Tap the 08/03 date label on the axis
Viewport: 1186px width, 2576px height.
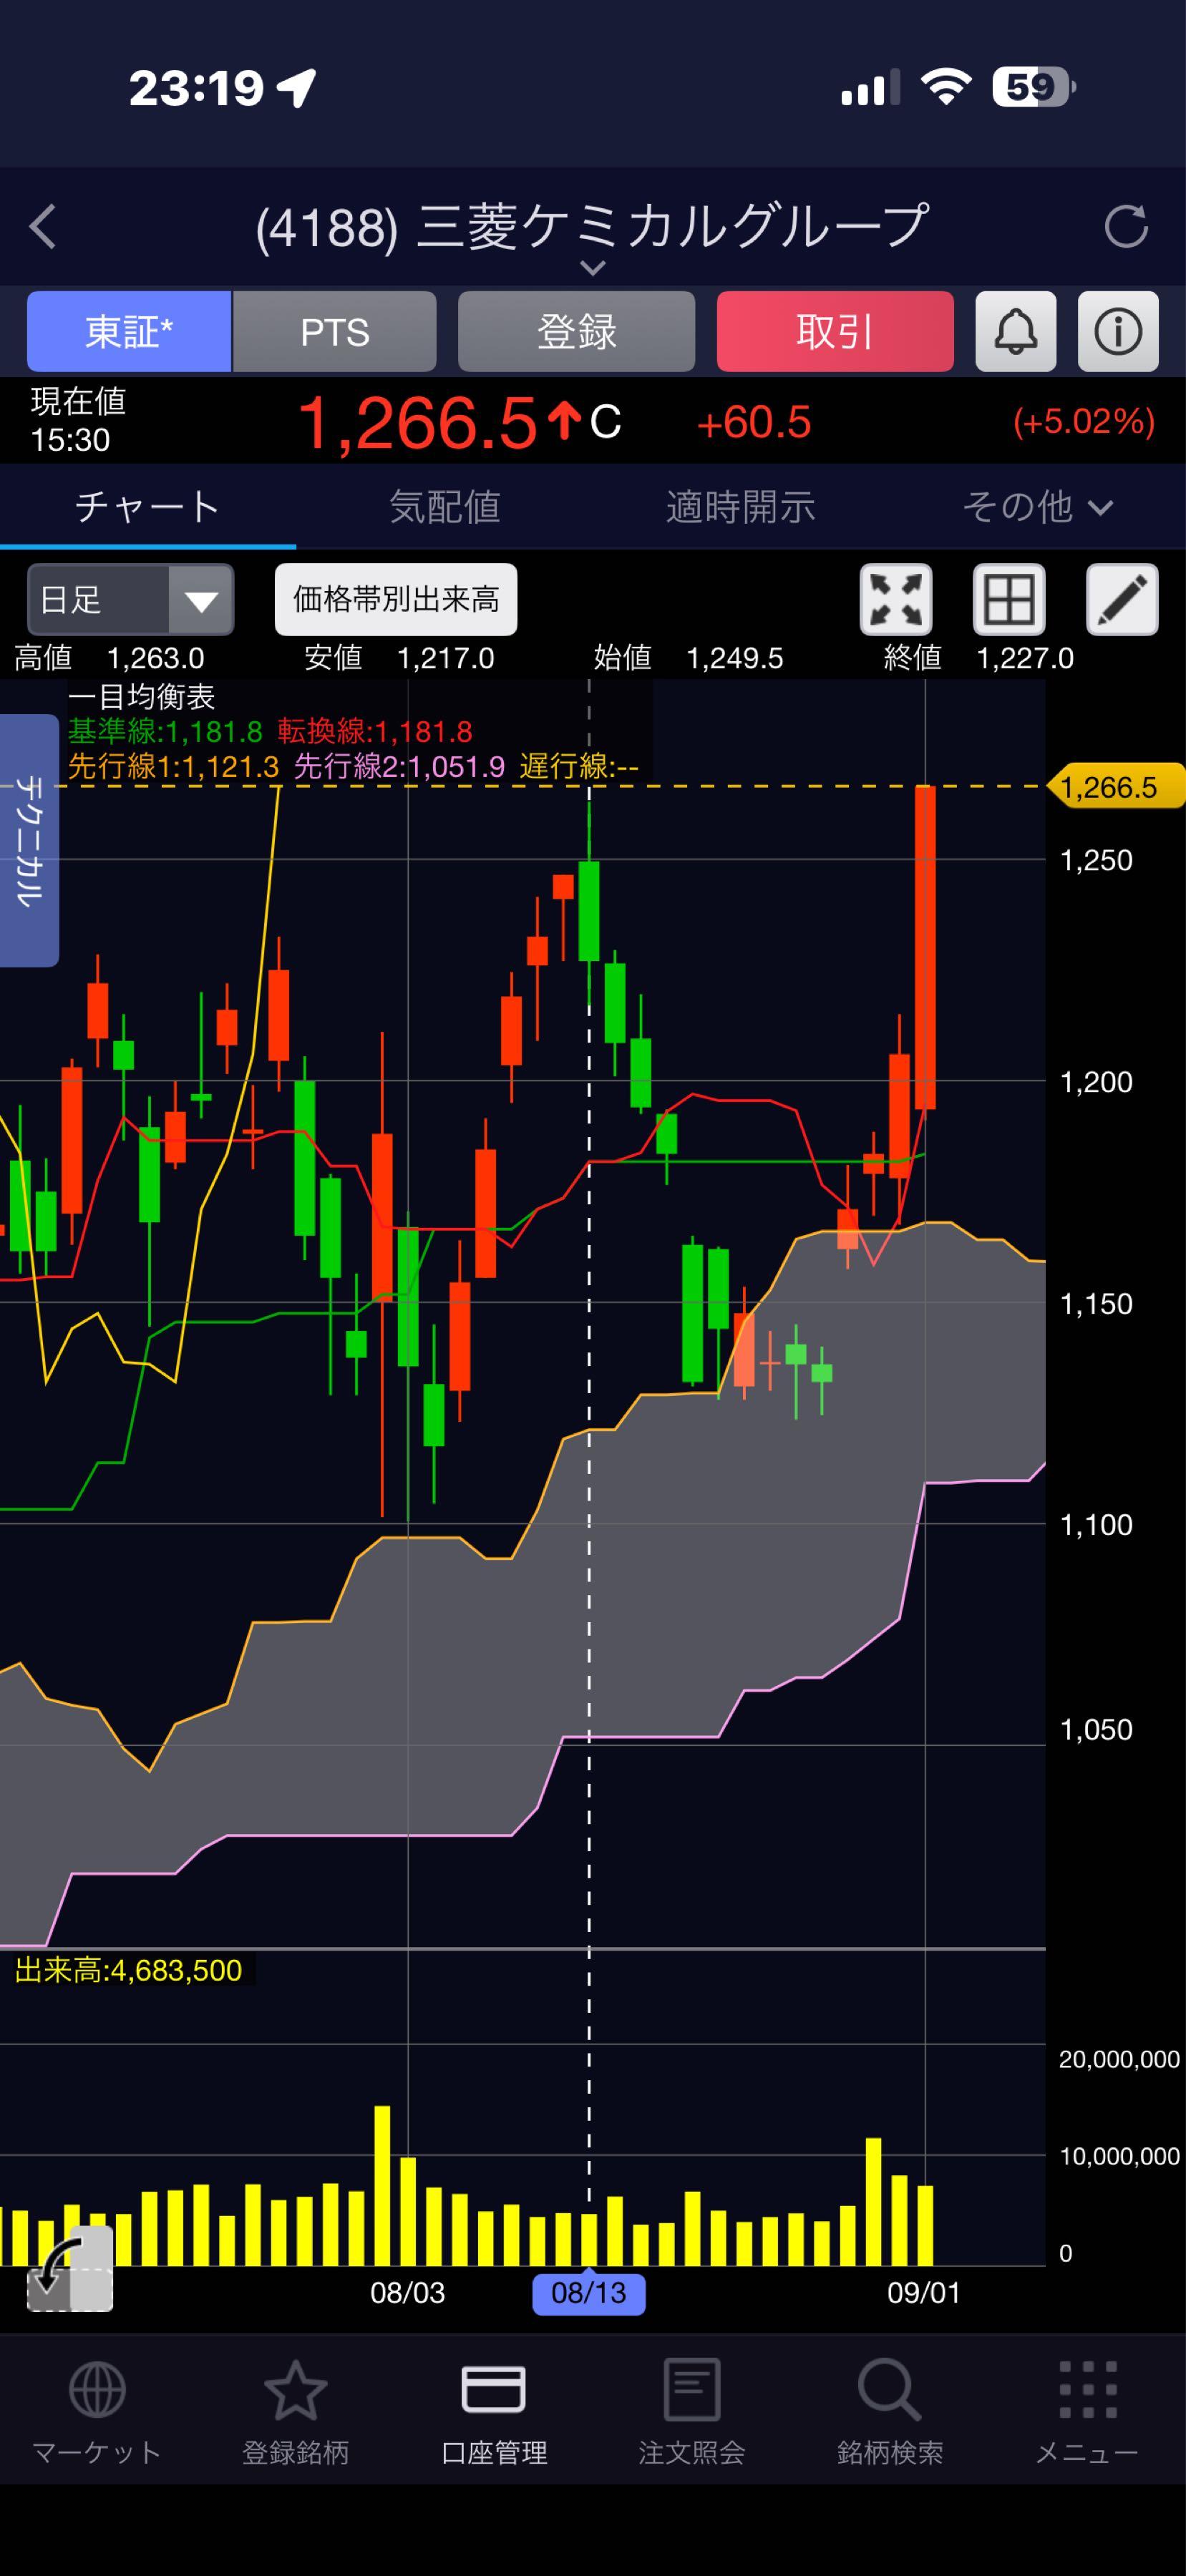tap(408, 2292)
